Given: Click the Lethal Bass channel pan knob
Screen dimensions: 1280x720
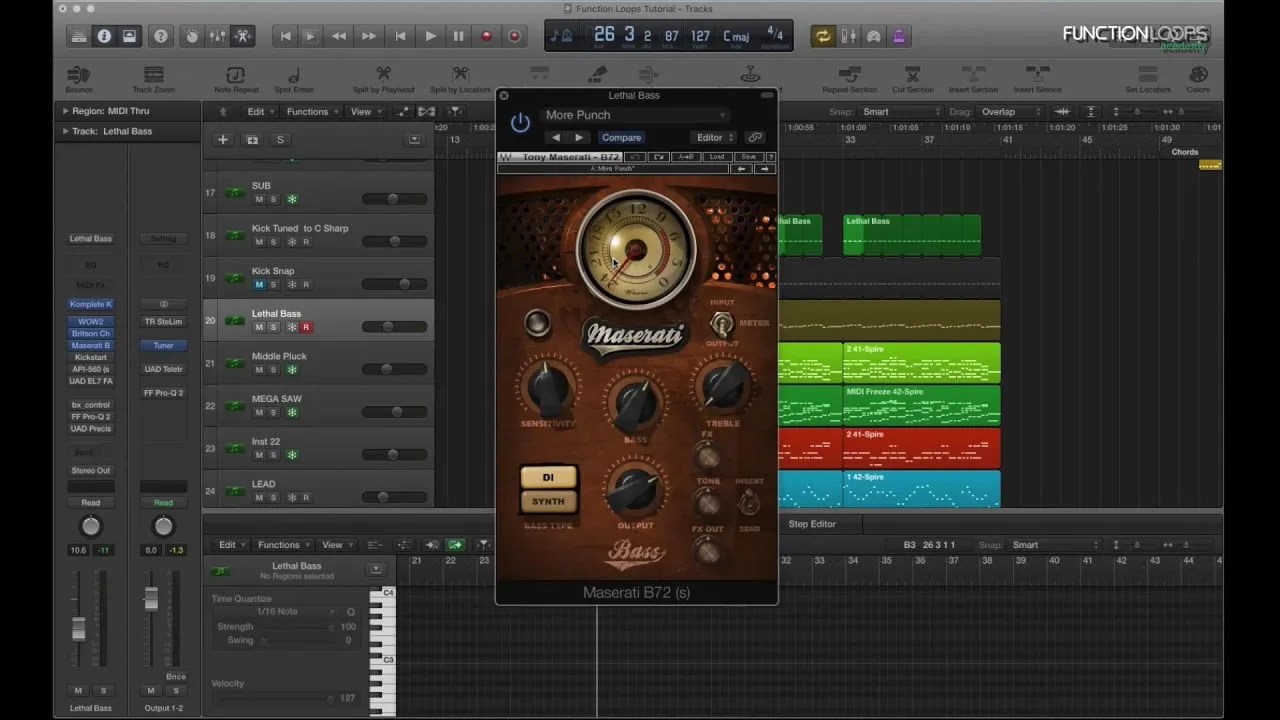Looking at the screenshot, I should tap(91, 526).
